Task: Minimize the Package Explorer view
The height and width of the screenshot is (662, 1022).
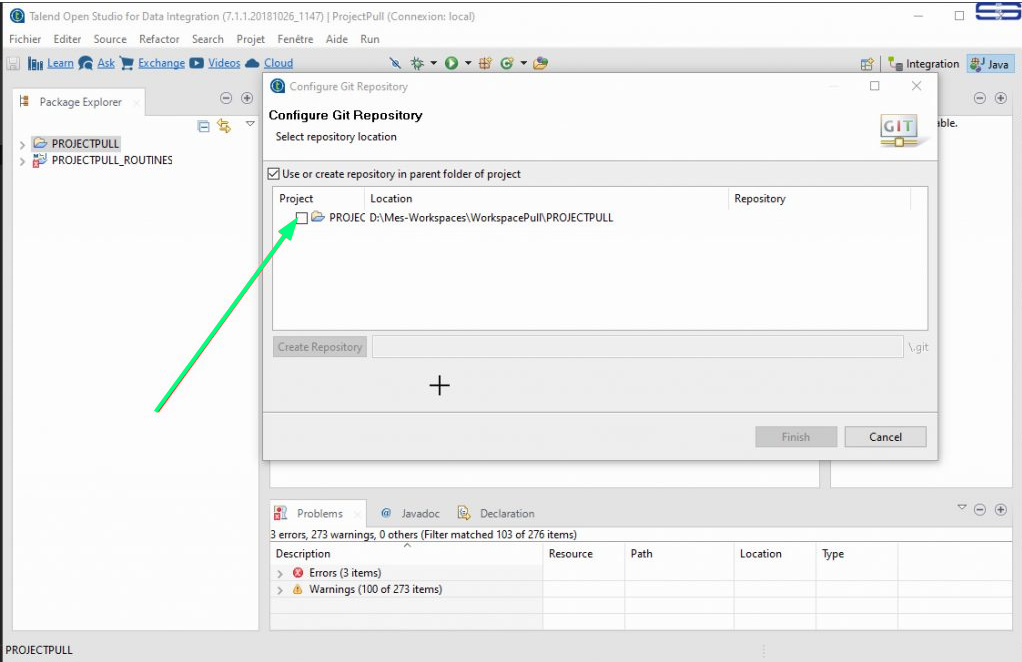Action: click(x=226, y=98)
